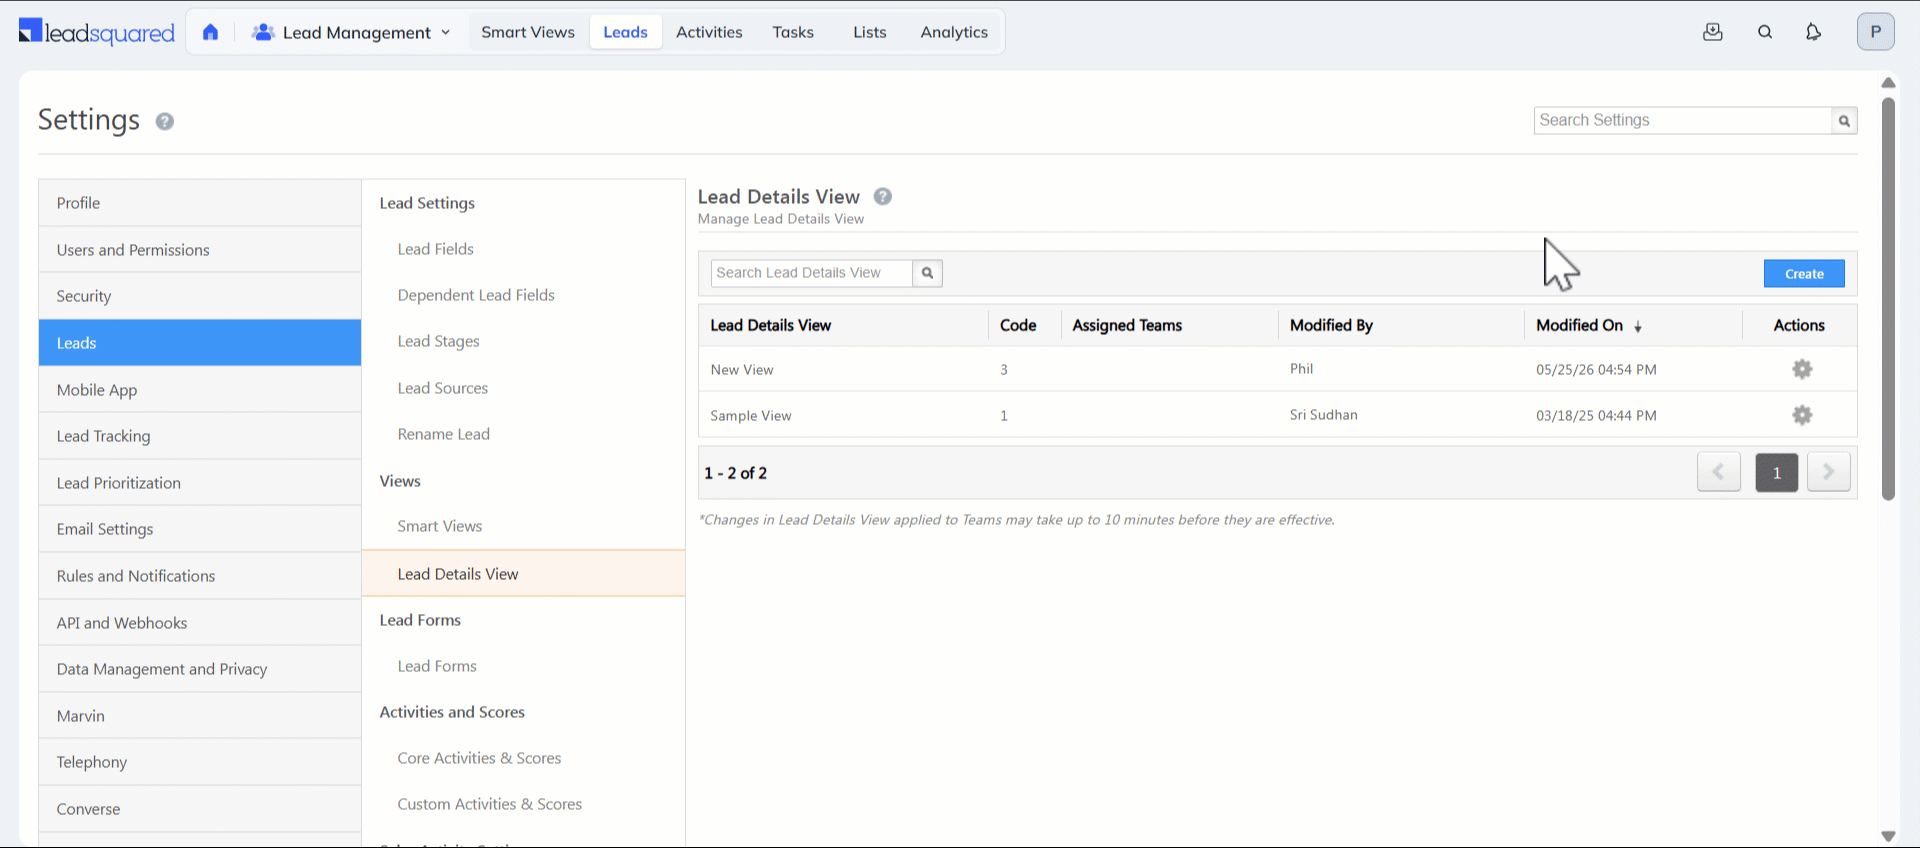Focus the Search Lead Details View field
Screen dimensions: 1920x848
click(x=812, y=273)
